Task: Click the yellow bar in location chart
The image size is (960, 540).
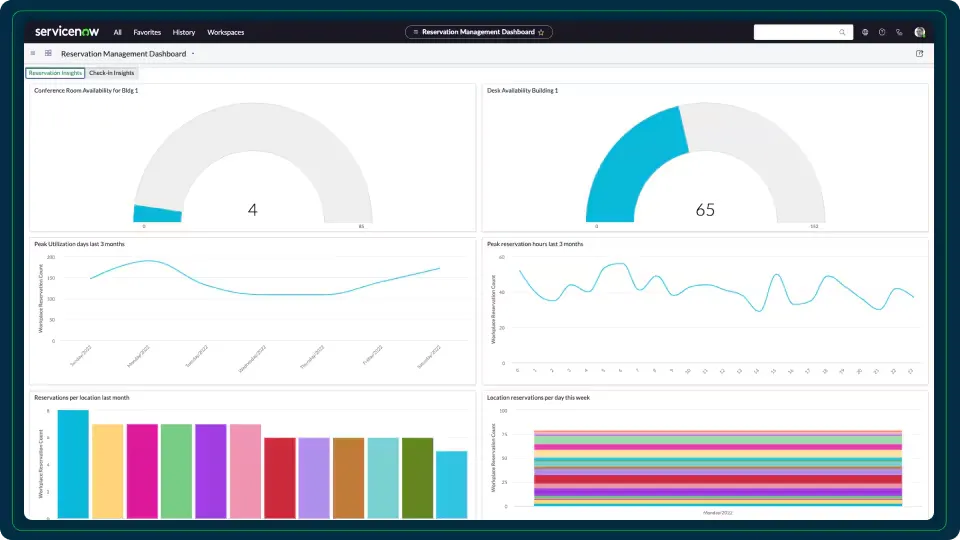Action: tap(108, 471)
